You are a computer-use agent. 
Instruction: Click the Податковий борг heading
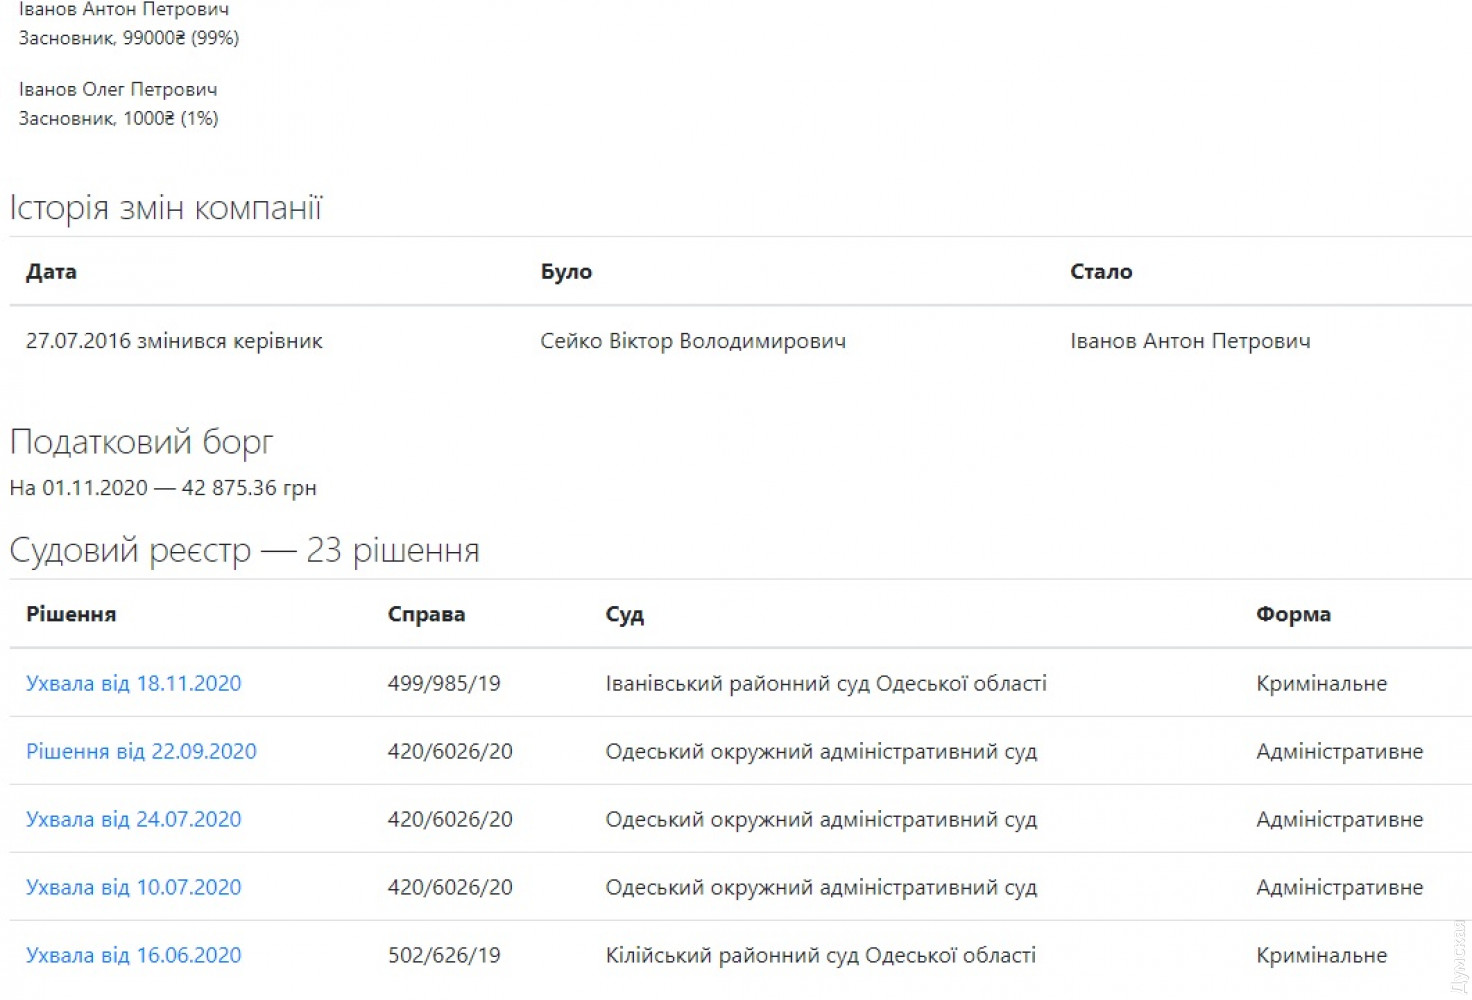pos(141,441)
